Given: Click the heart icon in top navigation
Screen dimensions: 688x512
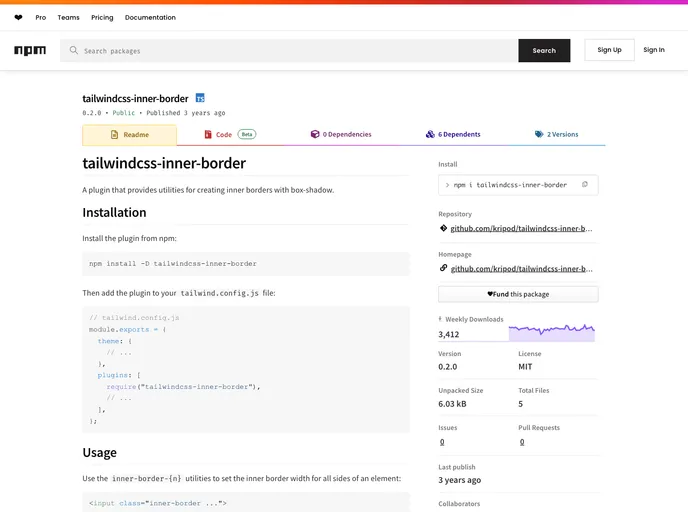Looking at the screenshot, I should pyautogui.click(x=18, y=18).
